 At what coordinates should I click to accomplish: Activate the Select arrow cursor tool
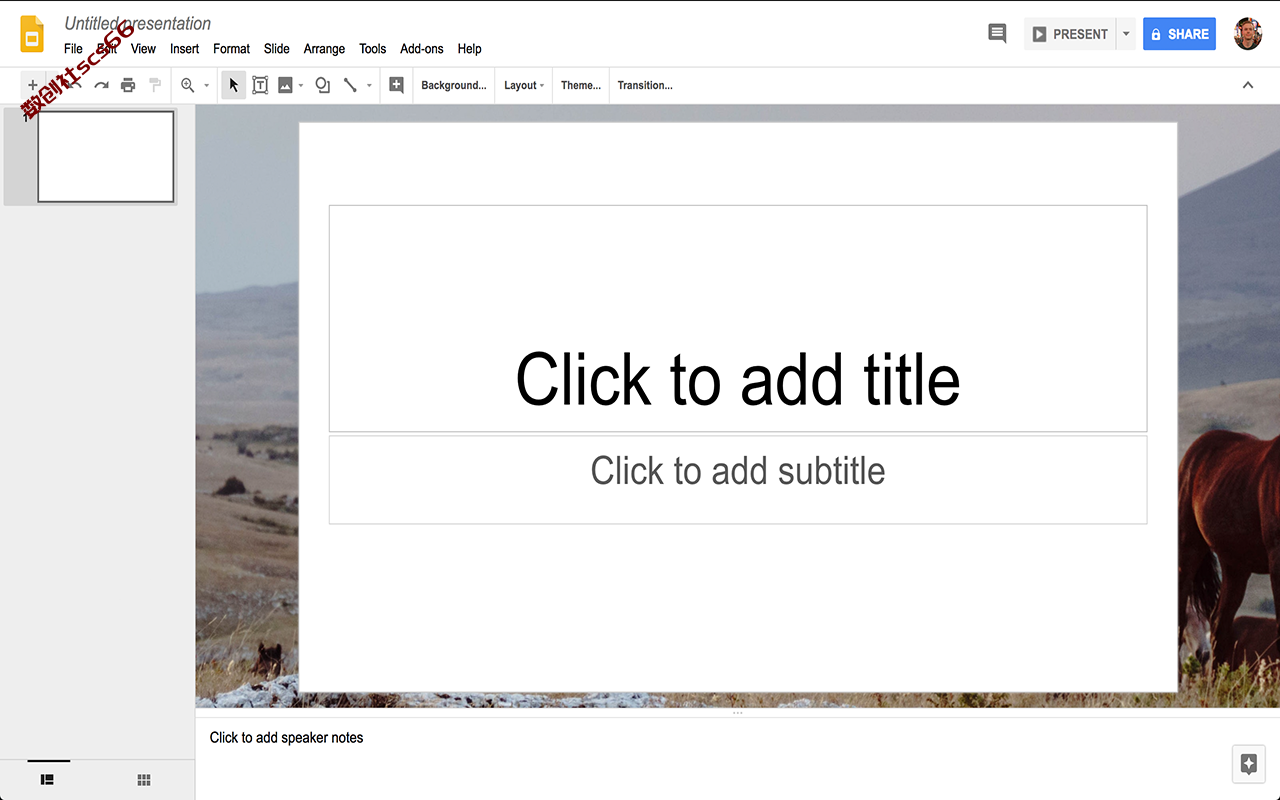[233, 85]
